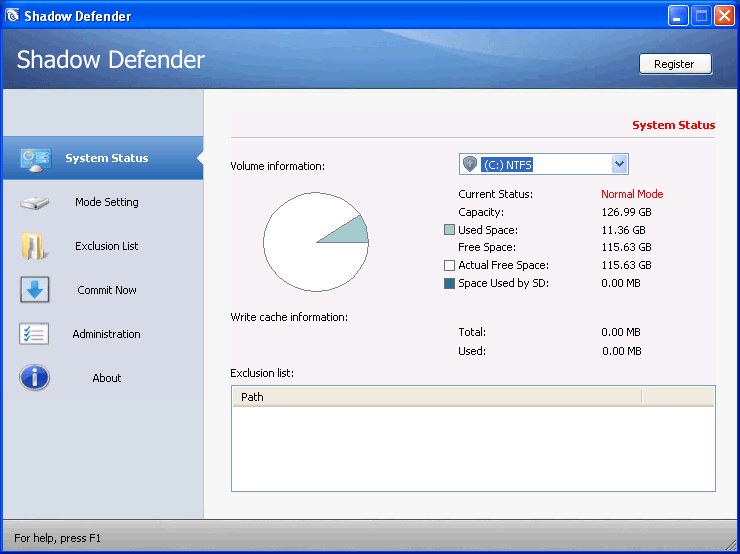Click the Register button
Image resolution: width=740 pixels, height=554 pixels.
(675, 64)
